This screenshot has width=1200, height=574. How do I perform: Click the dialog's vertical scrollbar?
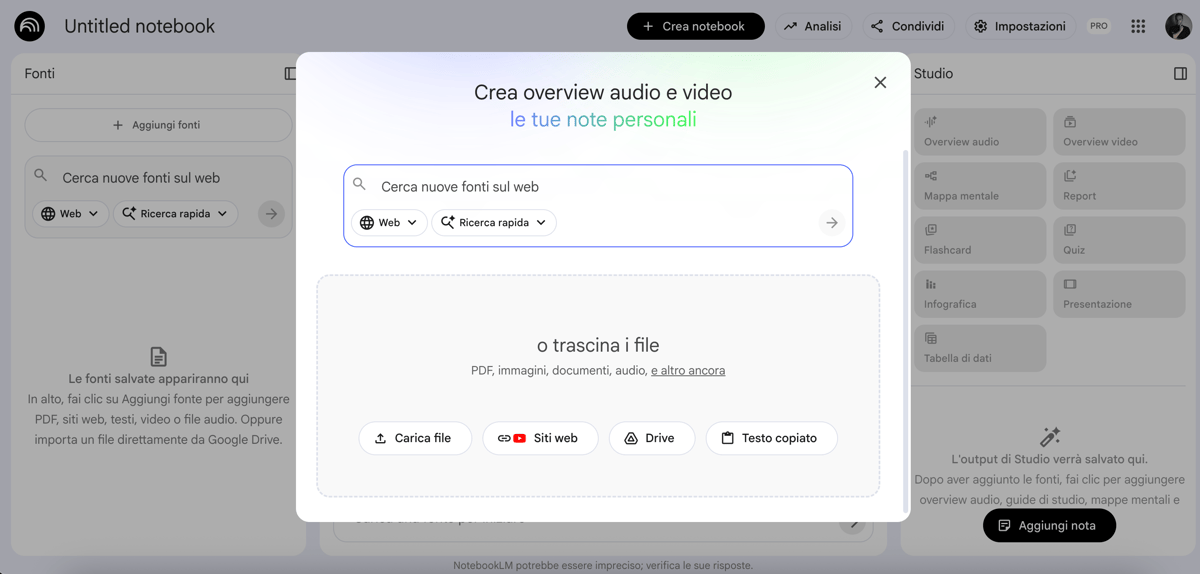point(906,330)
